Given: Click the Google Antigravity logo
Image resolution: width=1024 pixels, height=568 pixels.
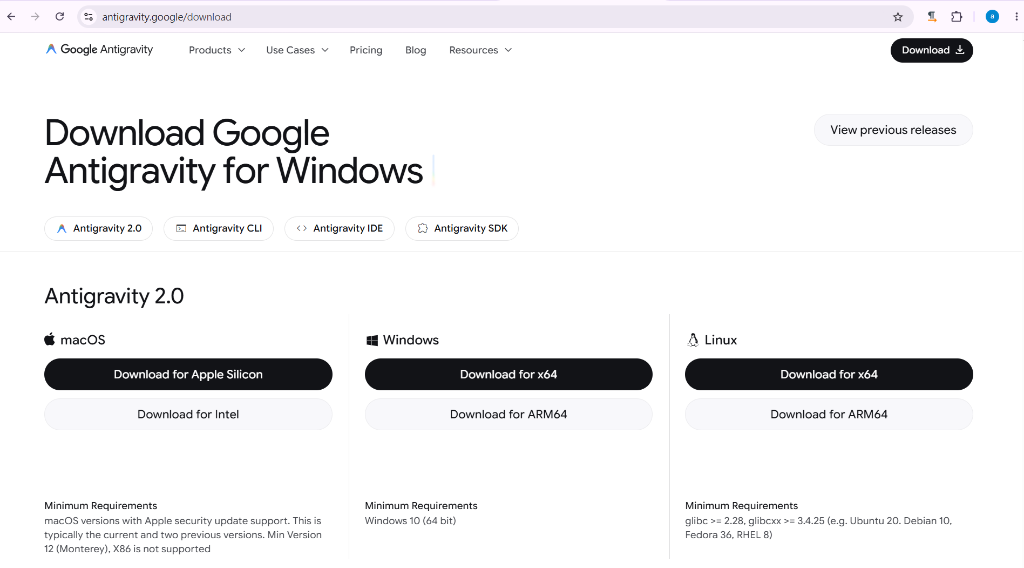Looking at the screenshot, I should point(99,50).
